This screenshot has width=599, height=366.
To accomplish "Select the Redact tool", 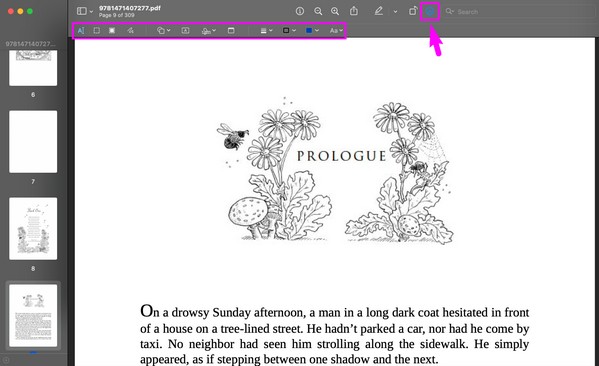I will point(112,30).
